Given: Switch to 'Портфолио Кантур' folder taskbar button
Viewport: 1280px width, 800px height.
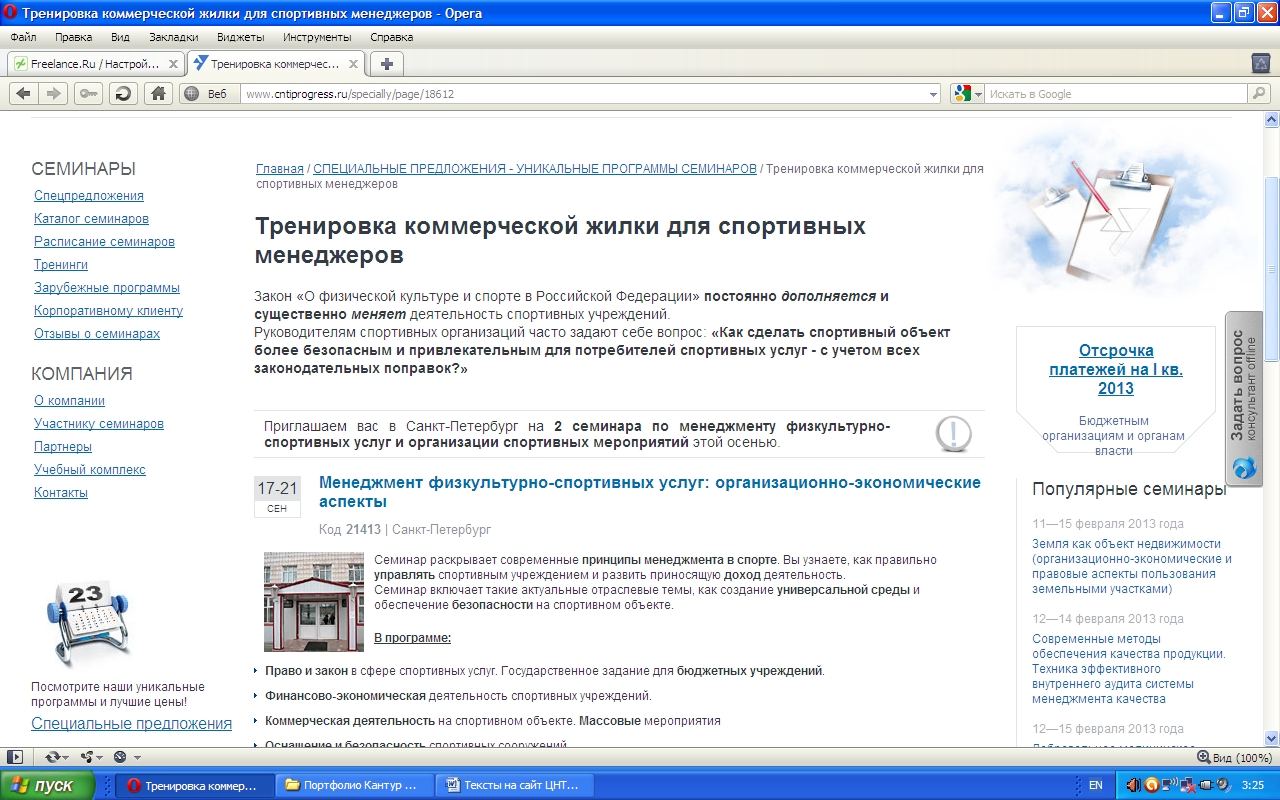Looking at the screenshot, I should pyautogui.click(x=354, y=785).
